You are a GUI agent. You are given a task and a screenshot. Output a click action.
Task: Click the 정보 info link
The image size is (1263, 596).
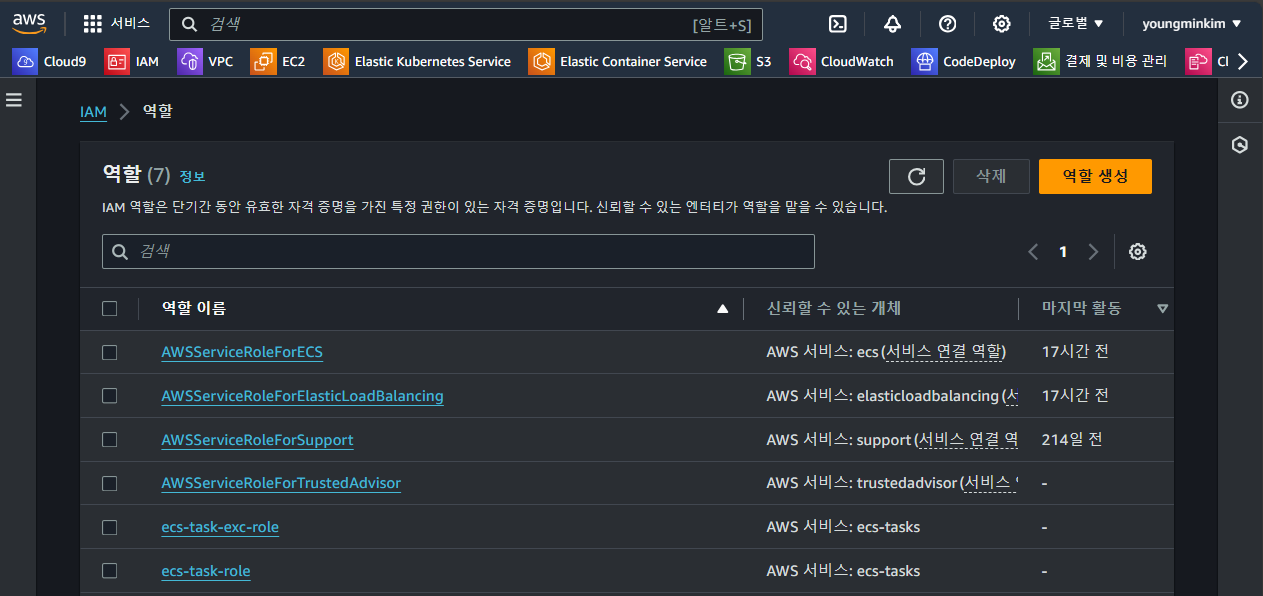192,176
